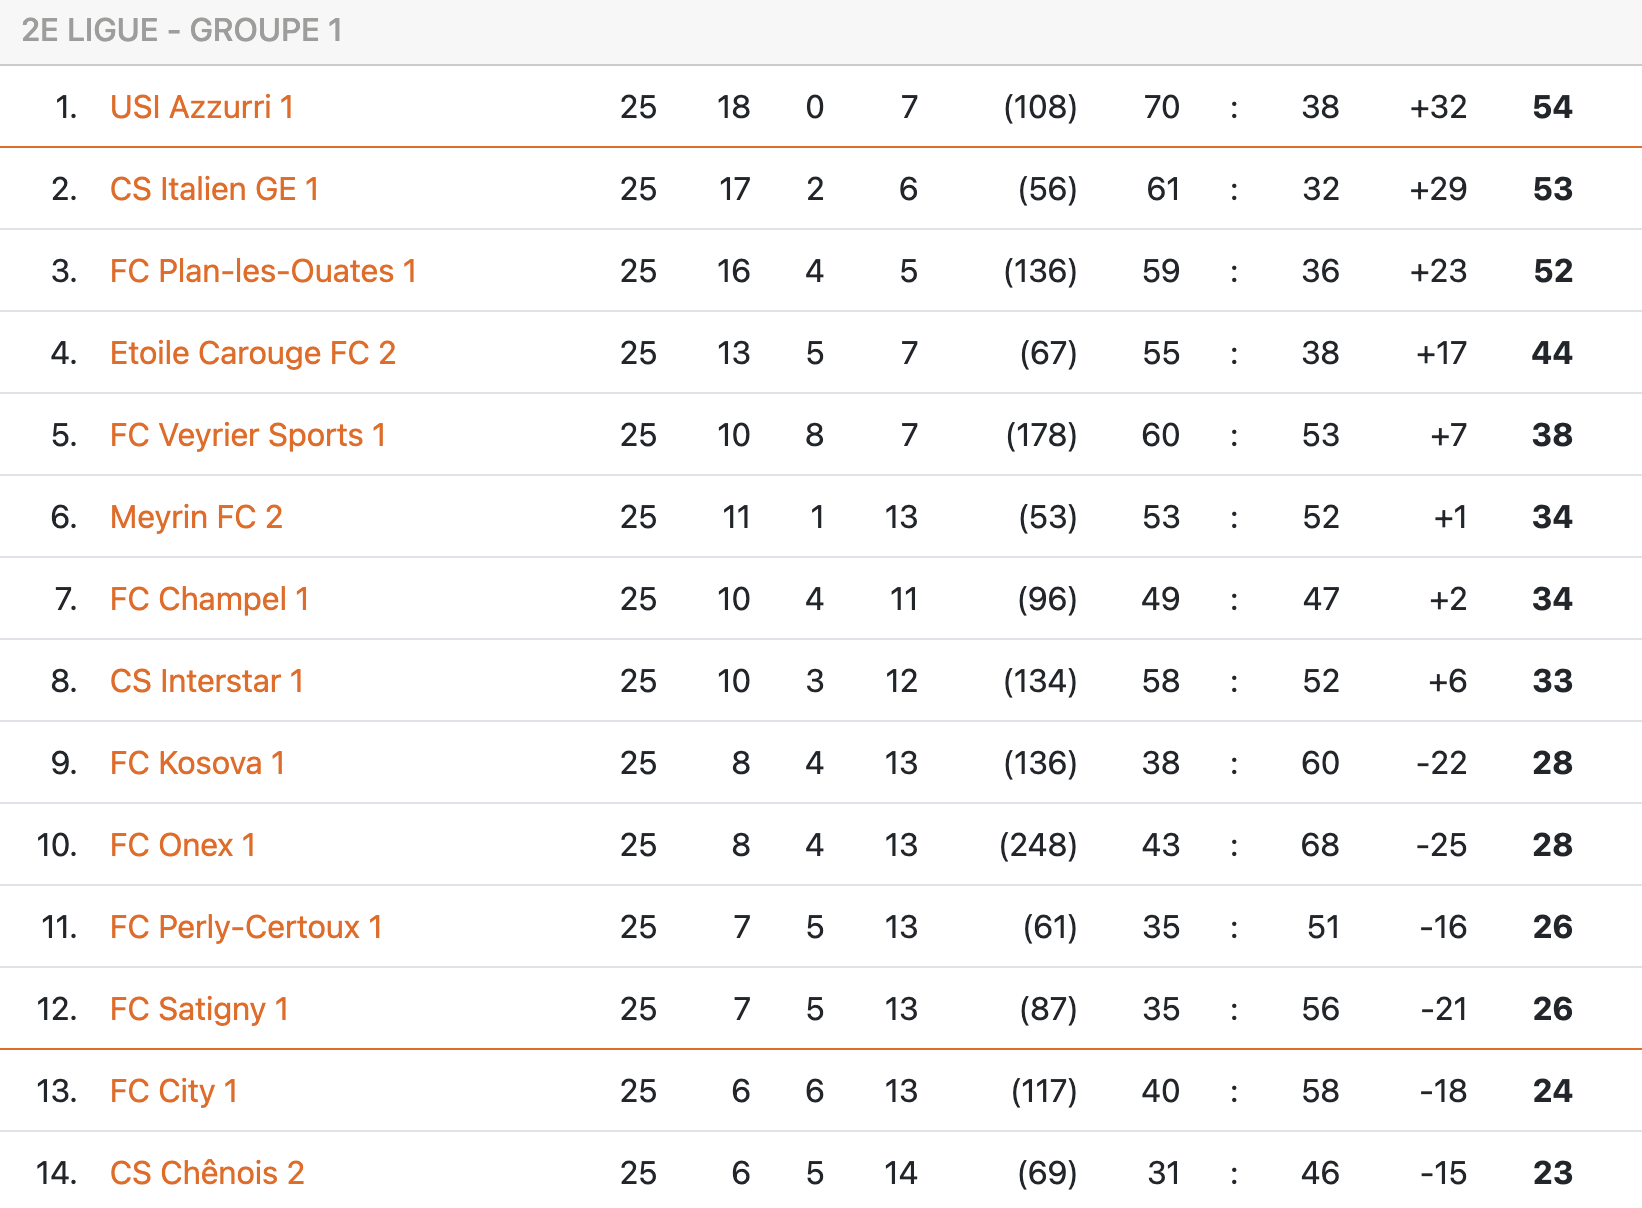Click CS Chênois 2's 23 points value

pyautogui.click(x=1552, y=1173)
